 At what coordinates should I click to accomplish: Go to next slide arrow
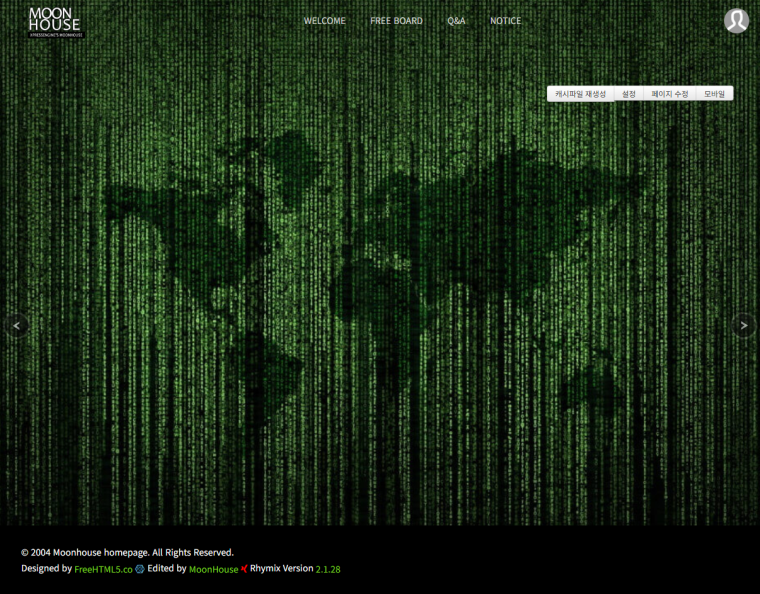744,326
